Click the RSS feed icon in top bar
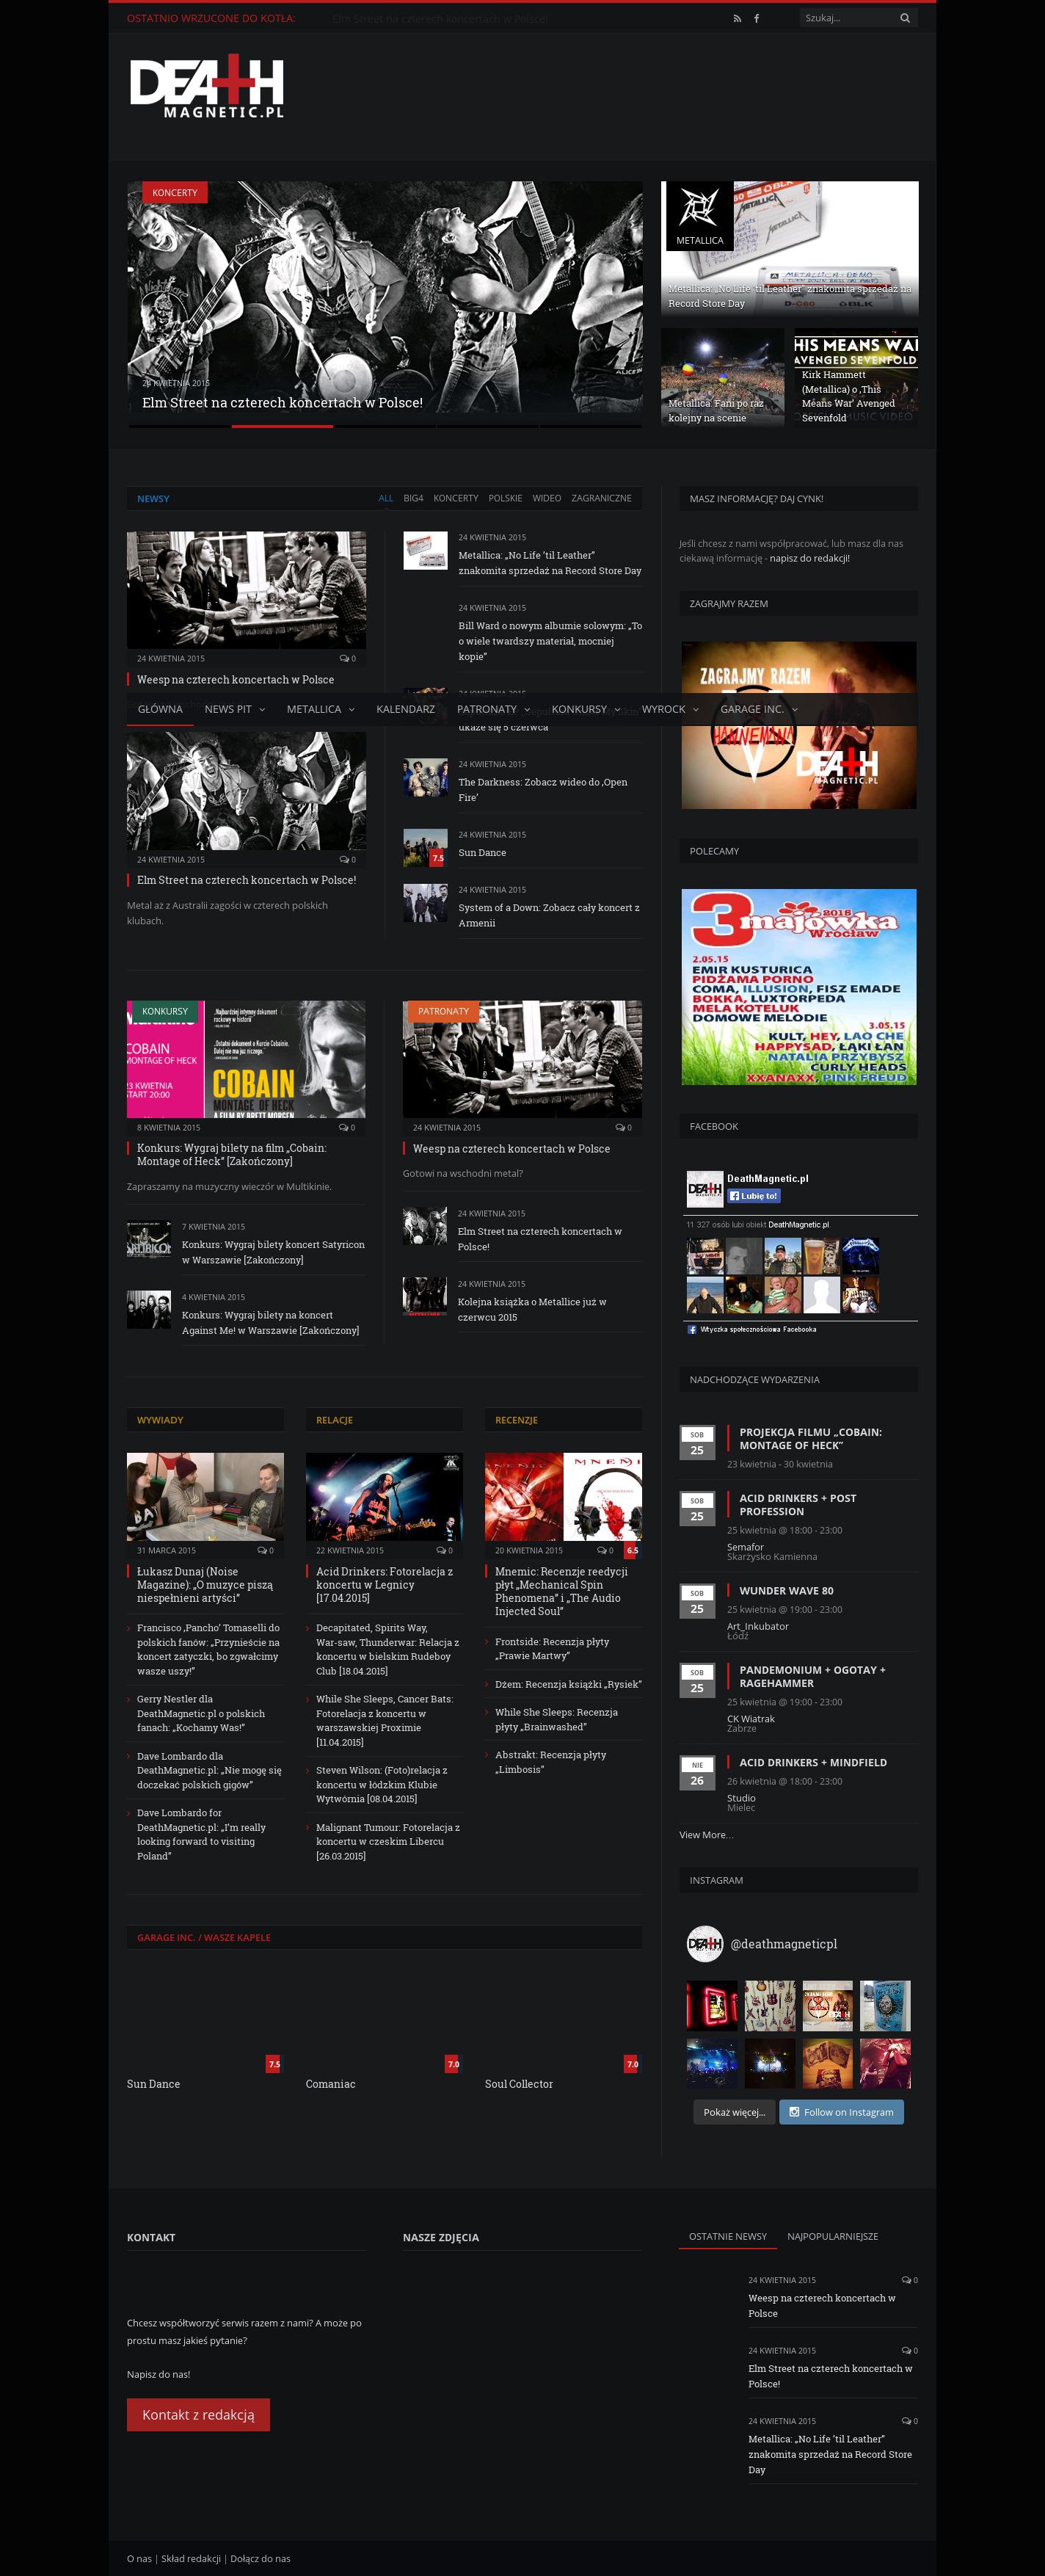Image resolution: width=1045 pixels, height=2576 pixels. click(737, 18)
